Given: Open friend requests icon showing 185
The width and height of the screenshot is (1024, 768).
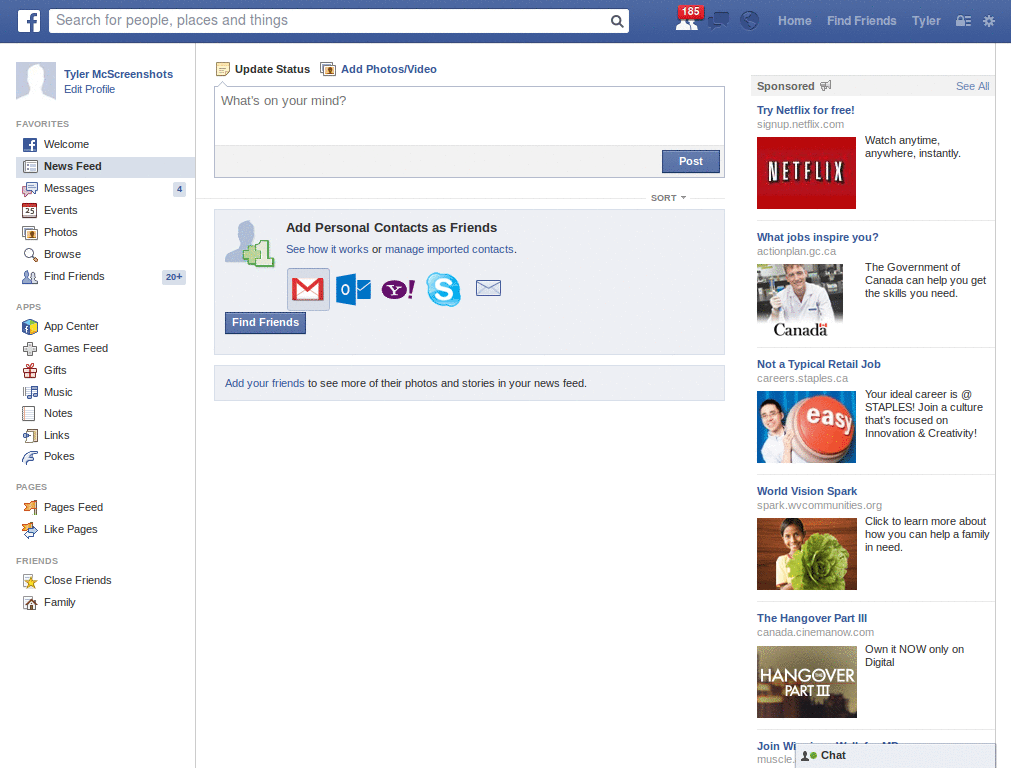Looking at the screenshot, I should (x=687, y=20).
